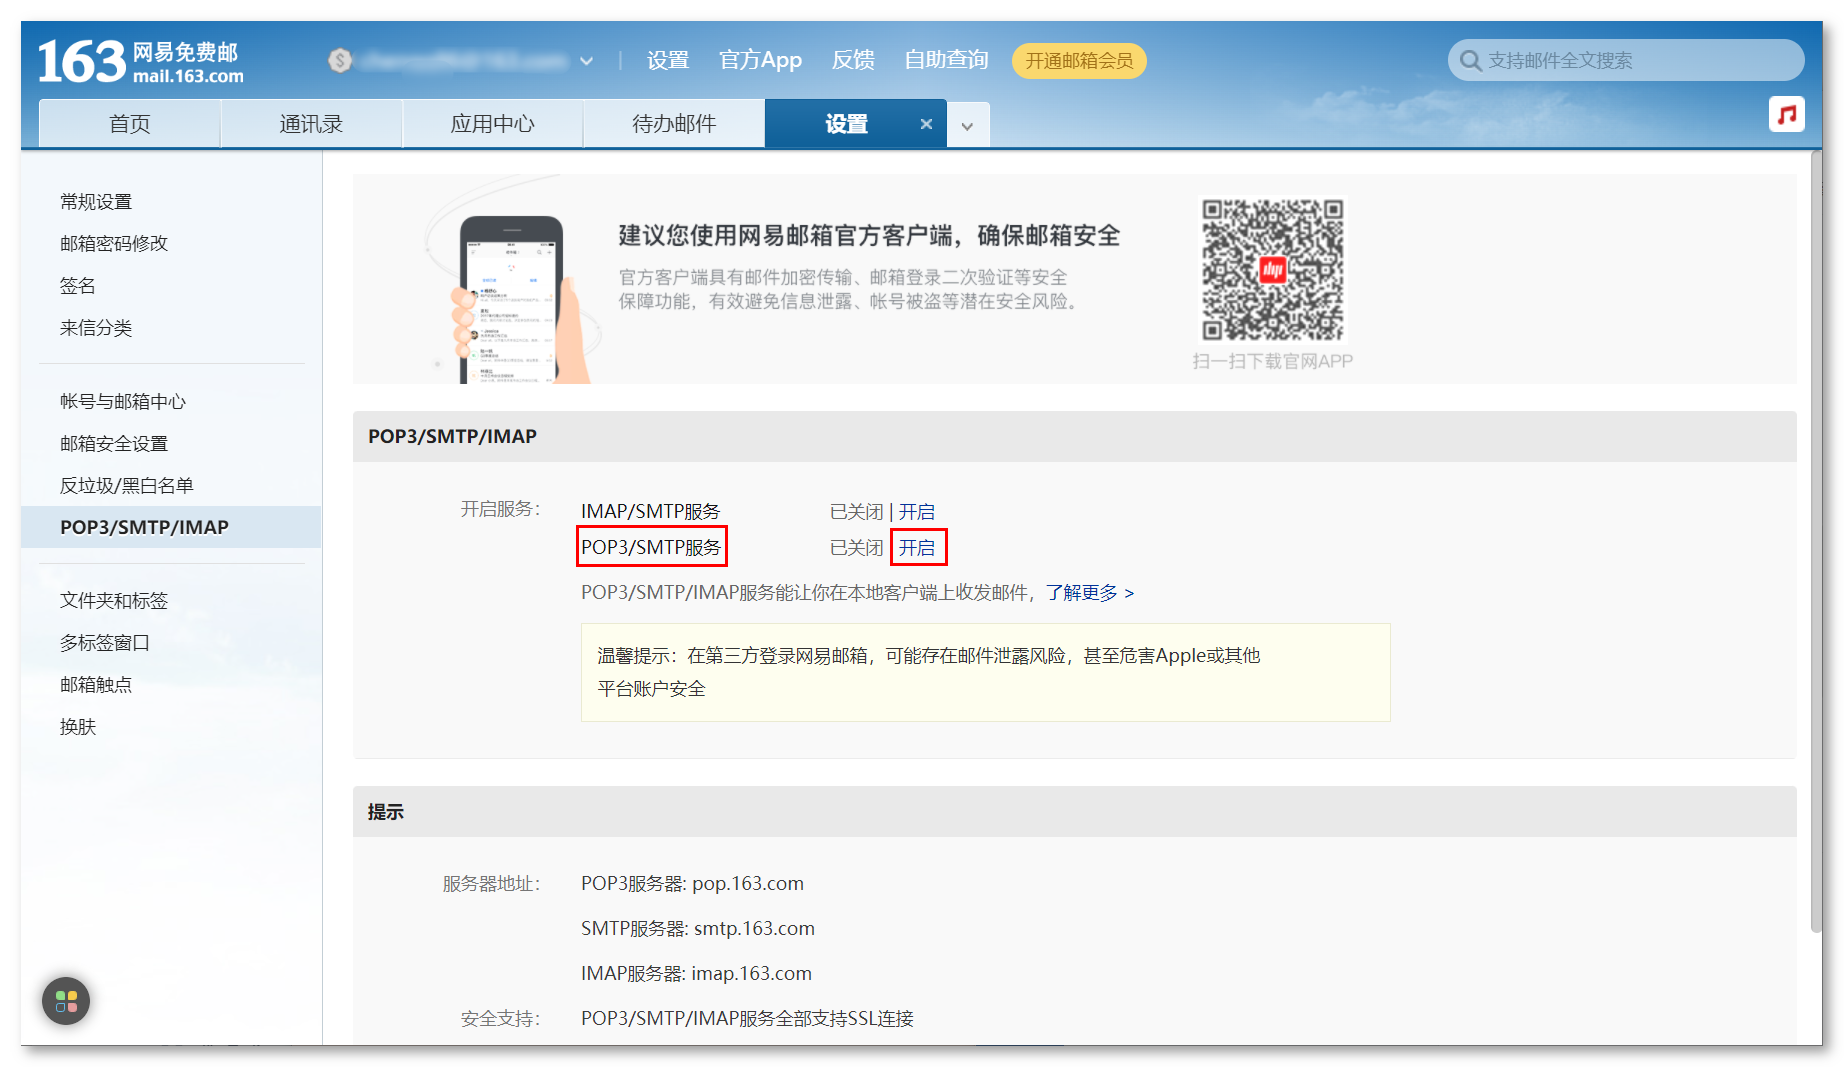Open 反垃圾/黑白名单 settings

pos(127,486)
